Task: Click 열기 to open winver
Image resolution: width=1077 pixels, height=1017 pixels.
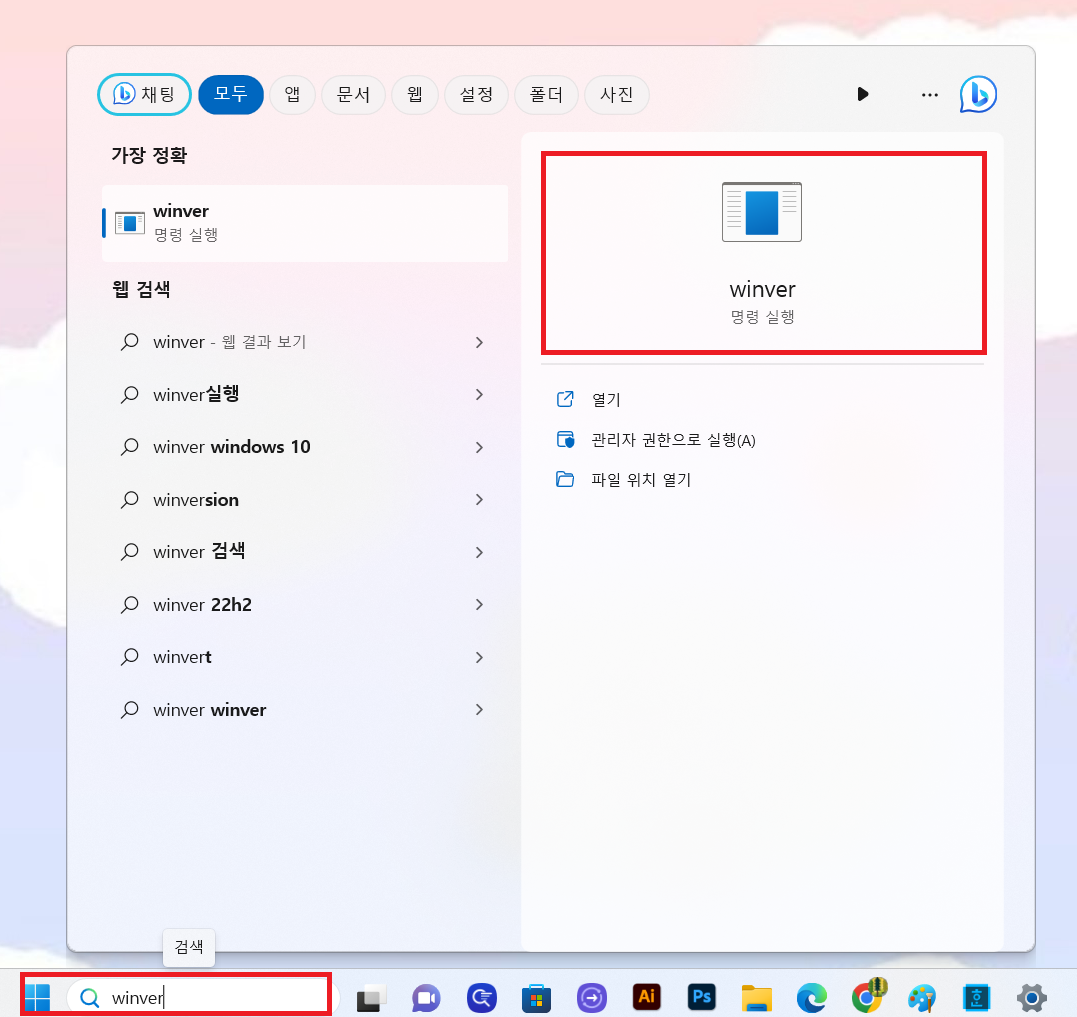Action: pos(604,398)
